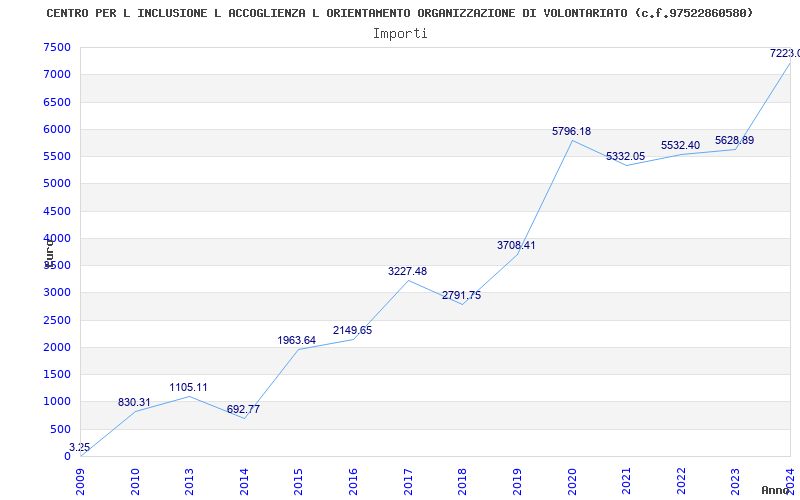
Task: Click the 'Anno' x-axis title
Action: 777,490
